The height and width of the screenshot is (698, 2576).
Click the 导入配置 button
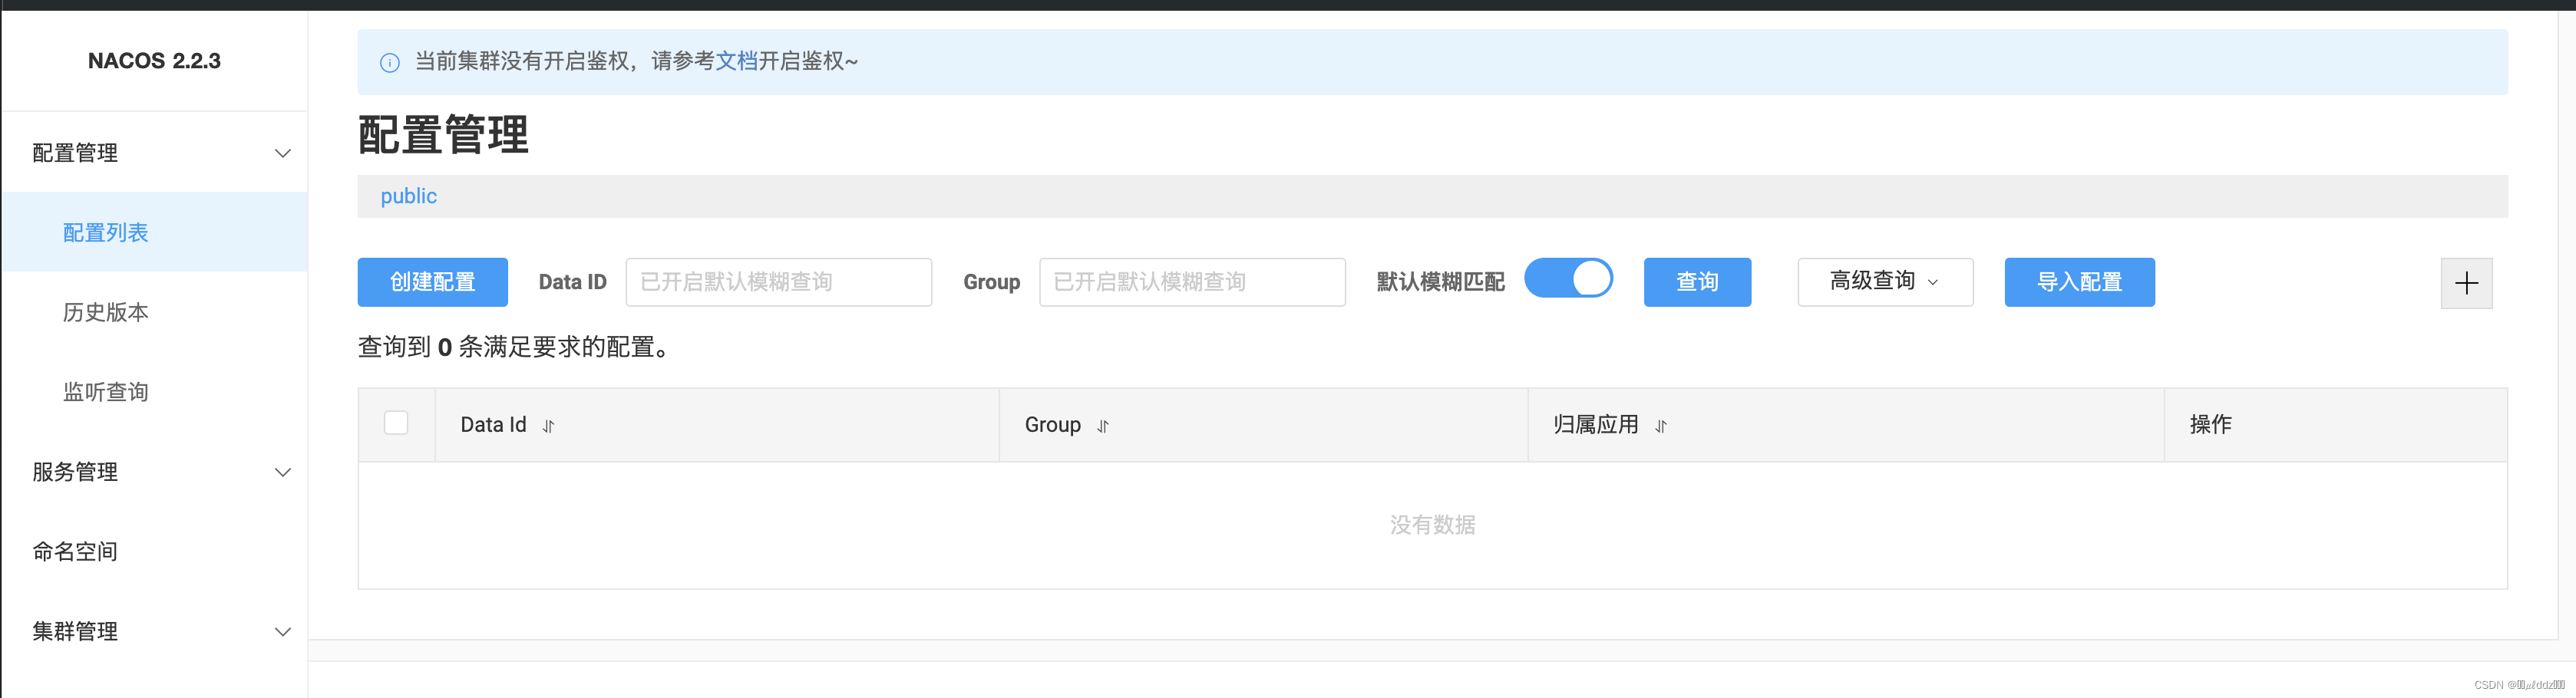(2079, 282)
